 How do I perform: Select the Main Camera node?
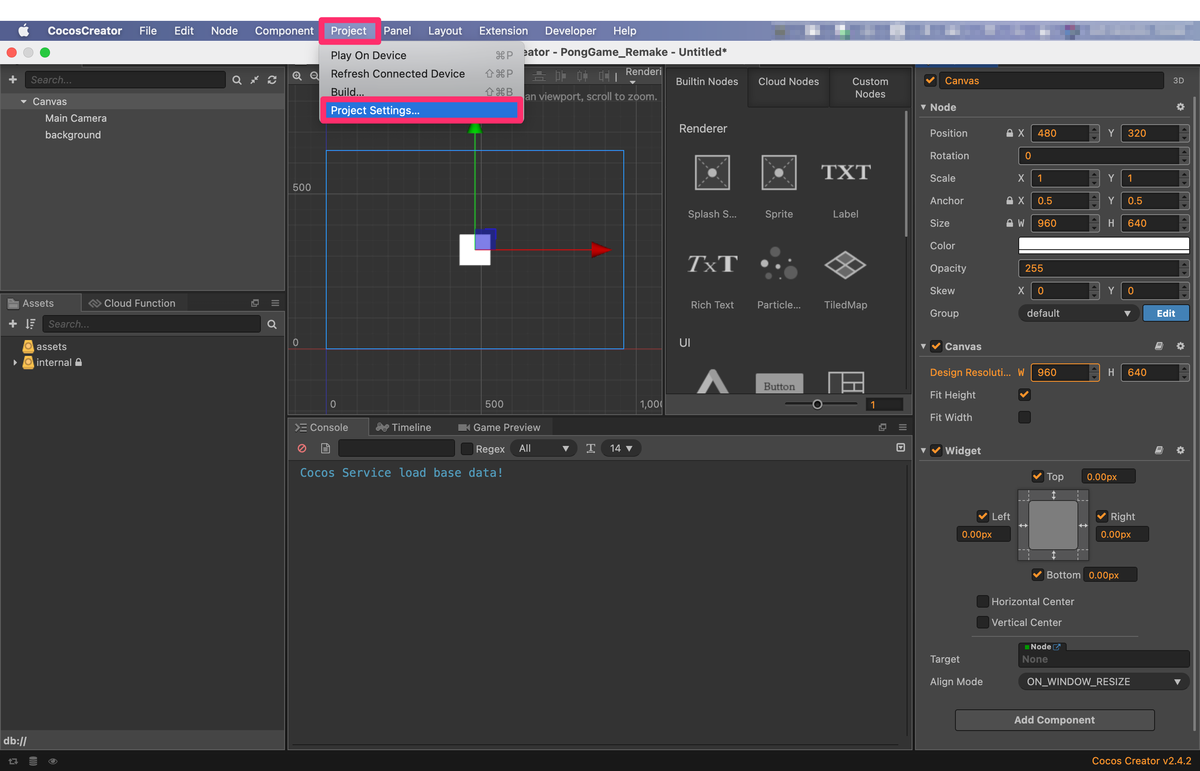point(76,118)
